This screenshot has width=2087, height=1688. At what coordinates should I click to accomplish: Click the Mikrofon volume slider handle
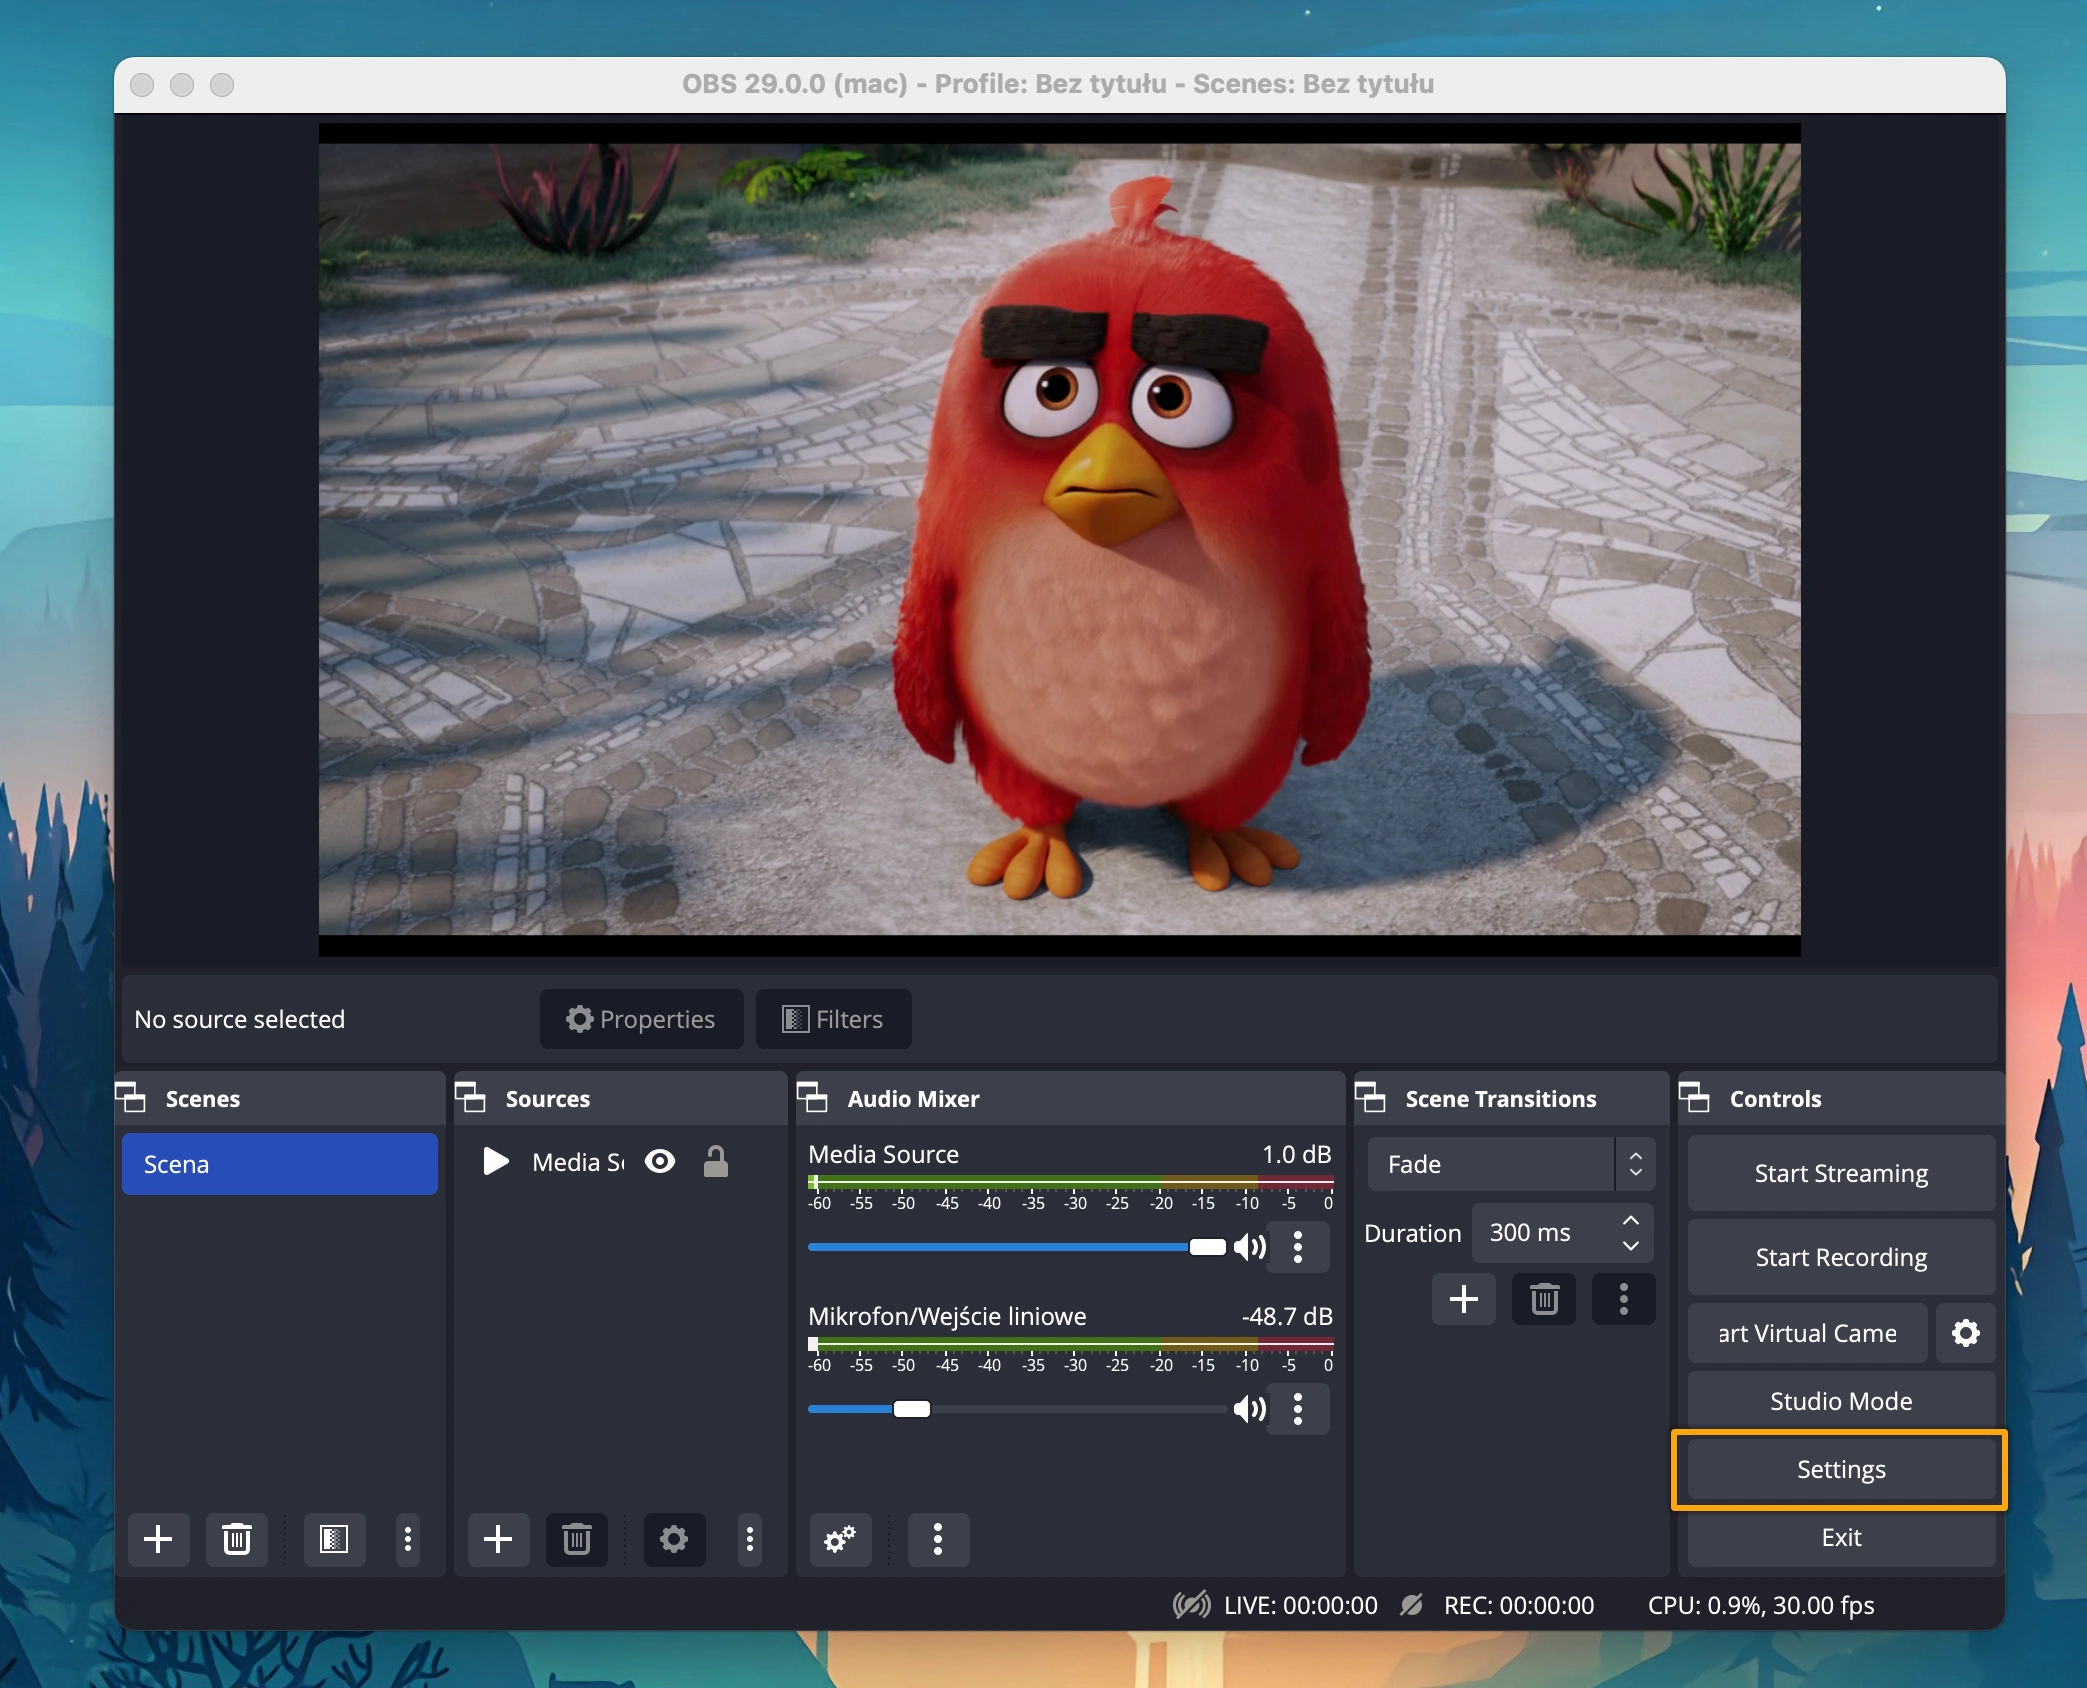point(911,1409)
